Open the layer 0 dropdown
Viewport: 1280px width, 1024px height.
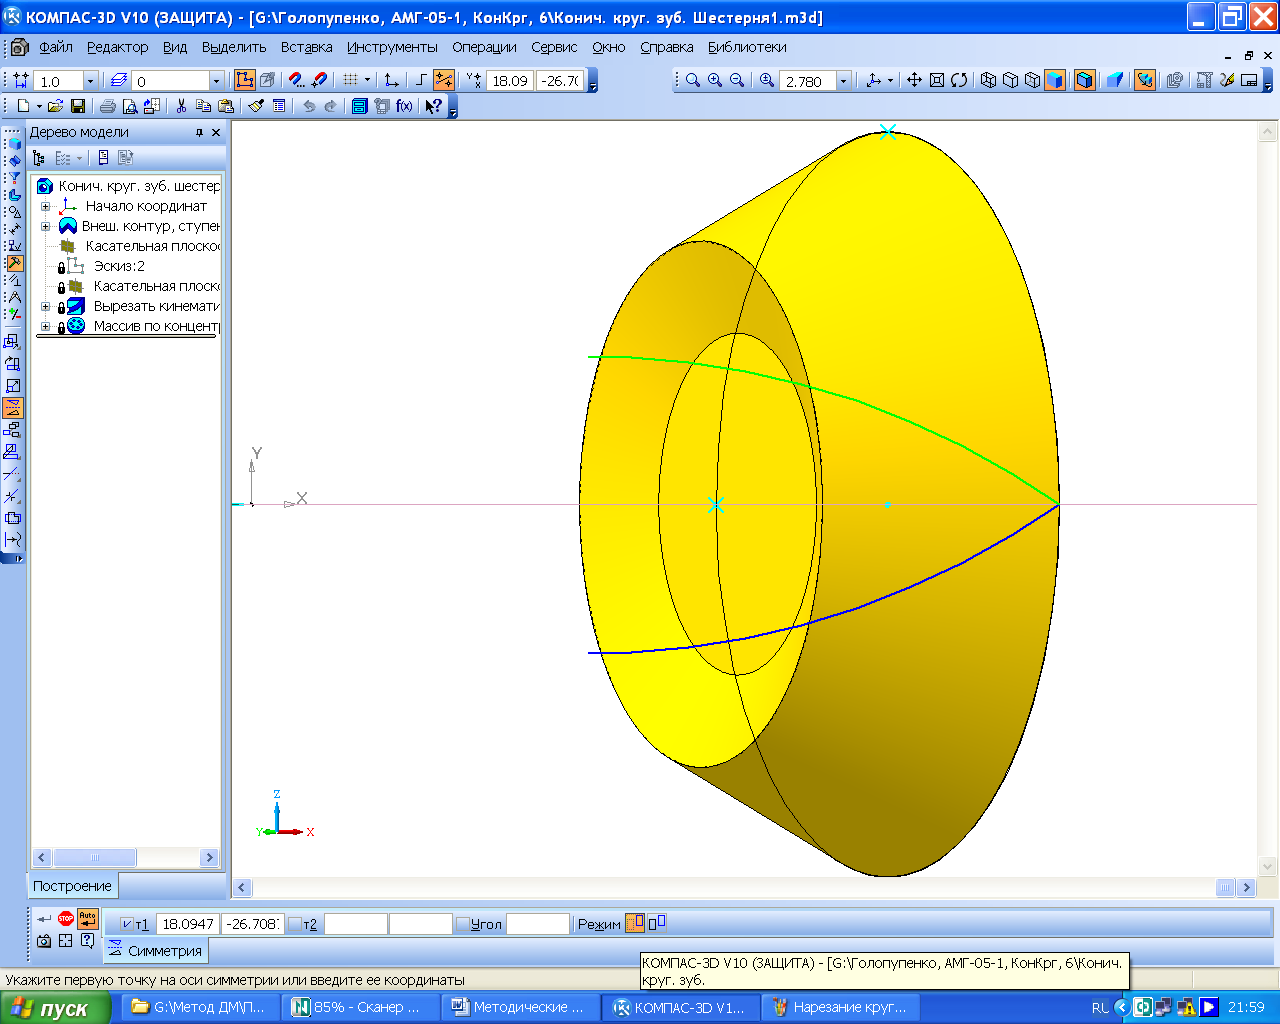tap(216, 82)
